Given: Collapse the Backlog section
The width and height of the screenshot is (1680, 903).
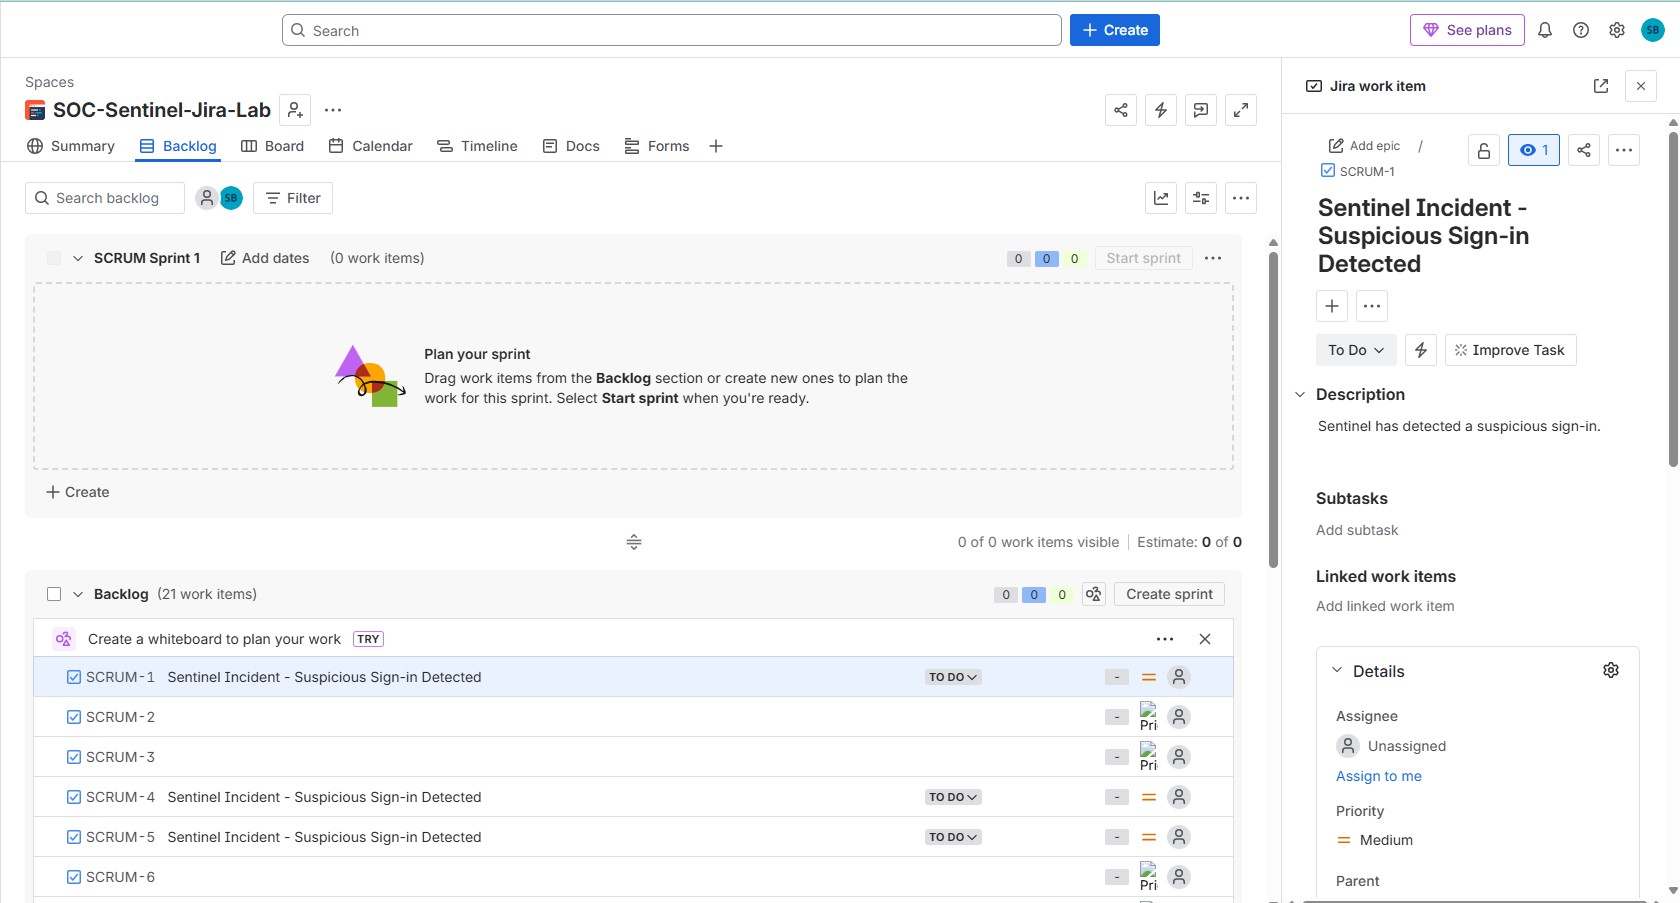Looking at the screenshot, I should tap(78, 594).
